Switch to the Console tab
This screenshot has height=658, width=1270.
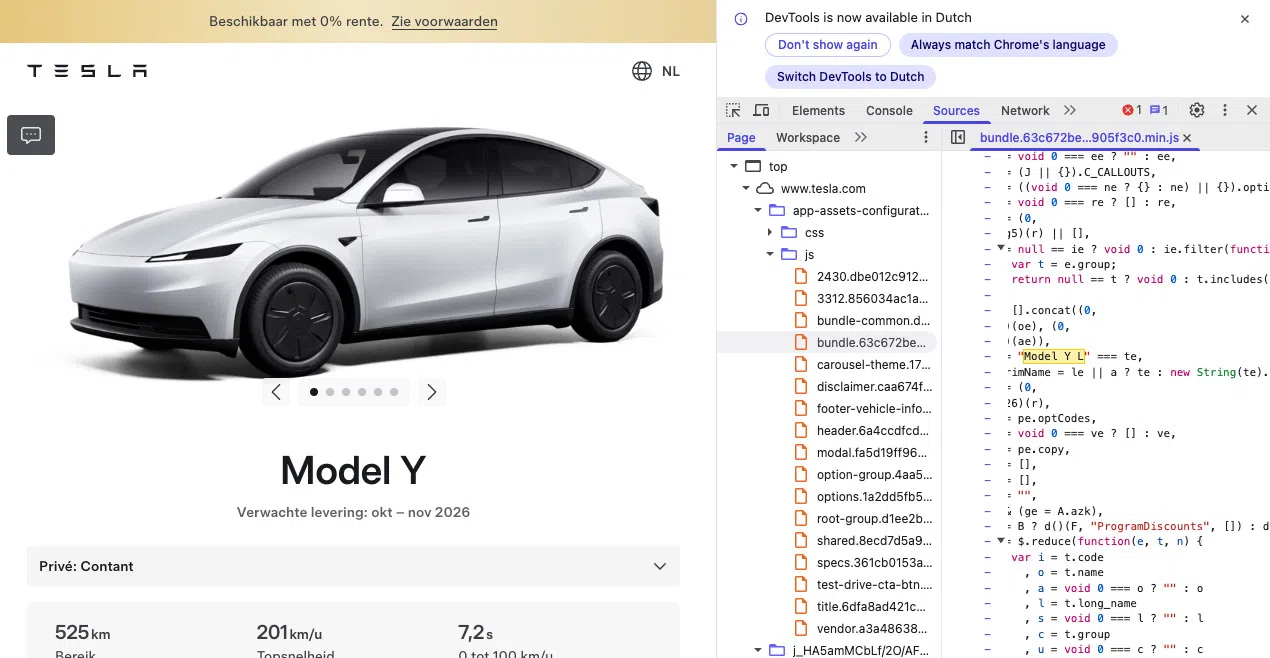coord(889,111)
